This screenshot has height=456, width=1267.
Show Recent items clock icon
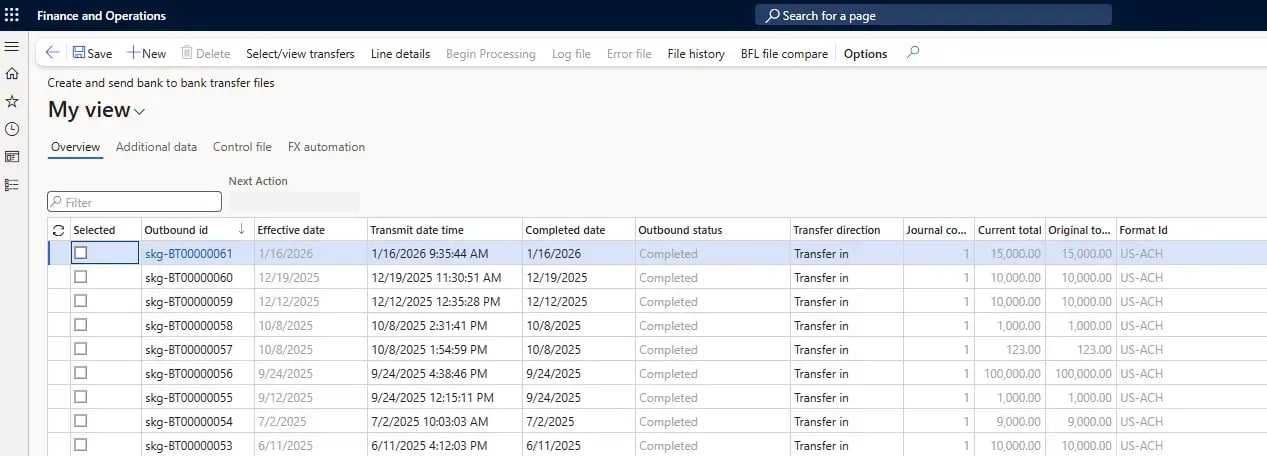point(12,129)
